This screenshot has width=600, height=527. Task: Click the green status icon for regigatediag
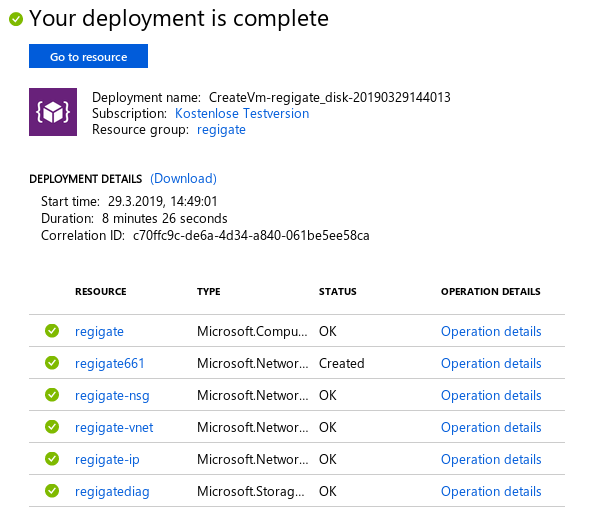(52, 491)
